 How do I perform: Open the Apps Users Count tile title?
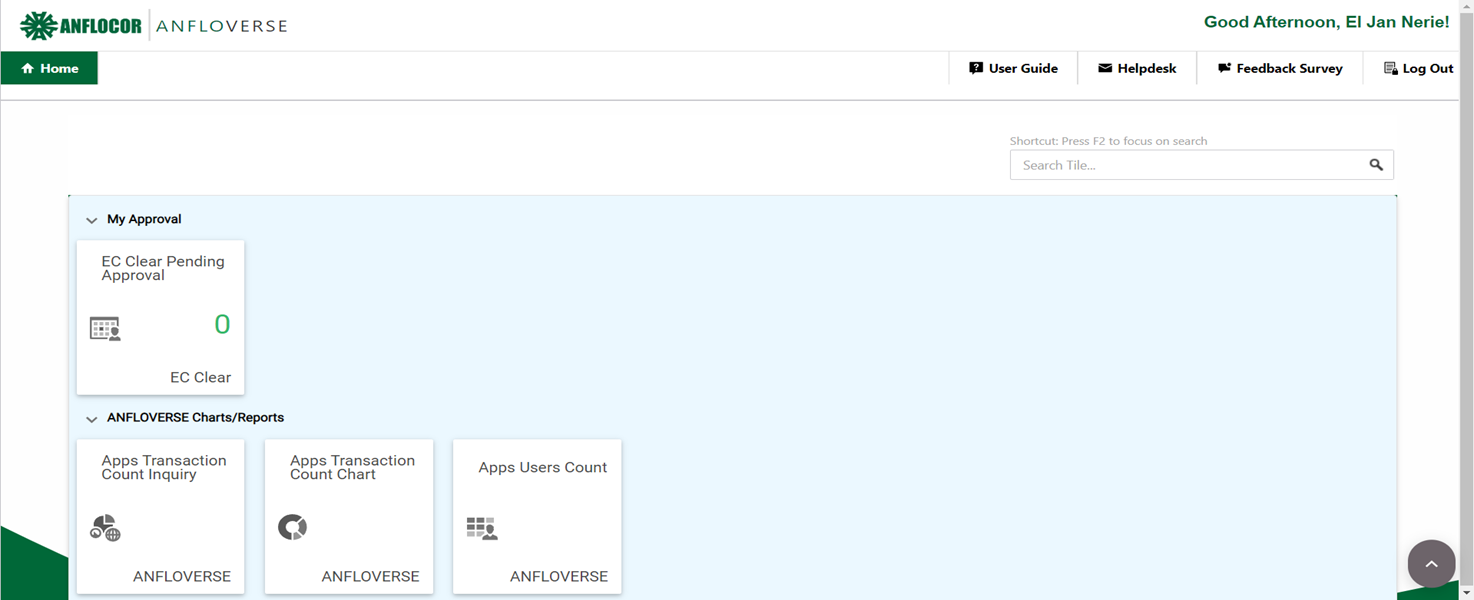pyautogui.click(x=542, y=467)
